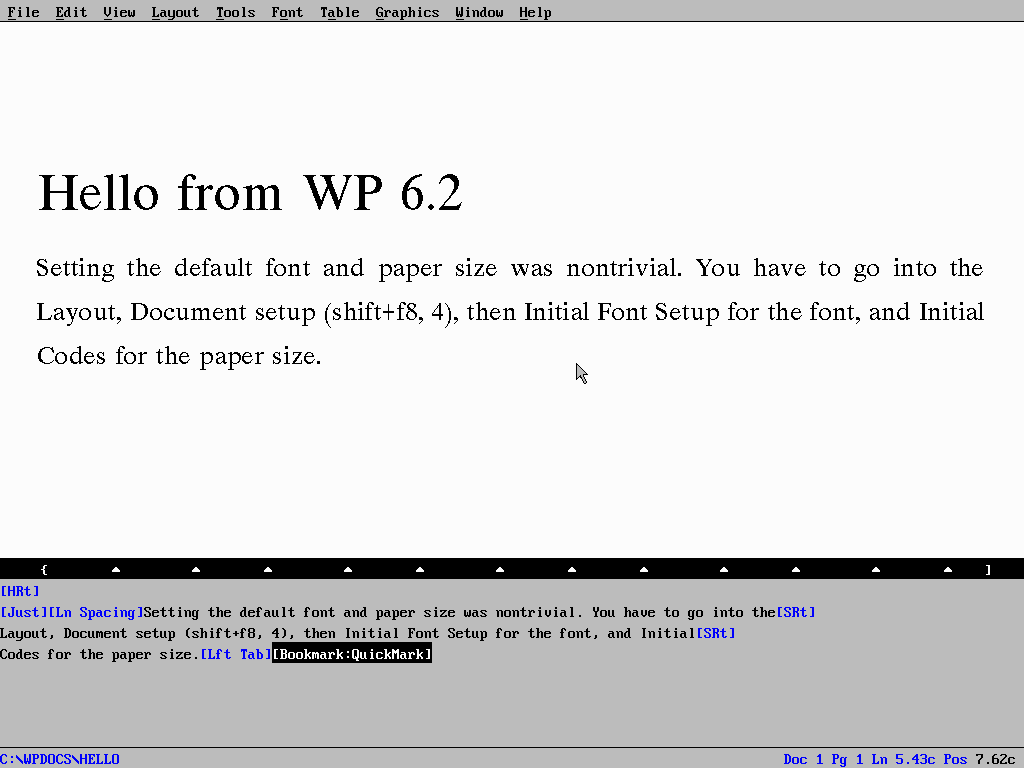Open the Window menu

pos(479,12)
